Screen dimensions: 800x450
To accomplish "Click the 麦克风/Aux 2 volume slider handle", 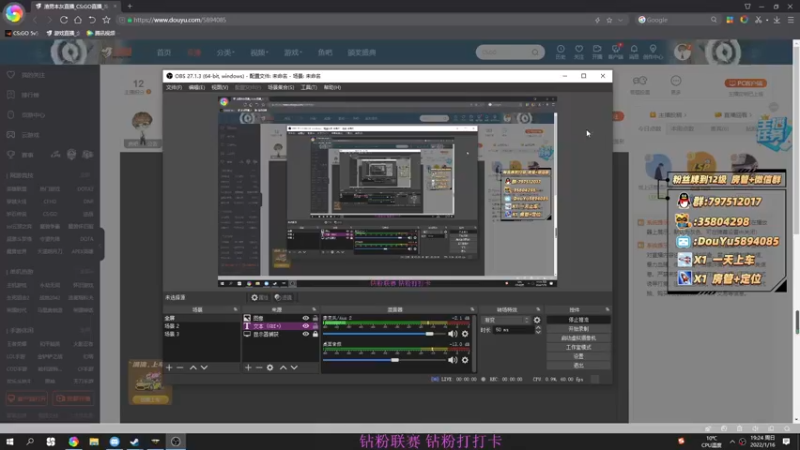I will coord(430,334).
